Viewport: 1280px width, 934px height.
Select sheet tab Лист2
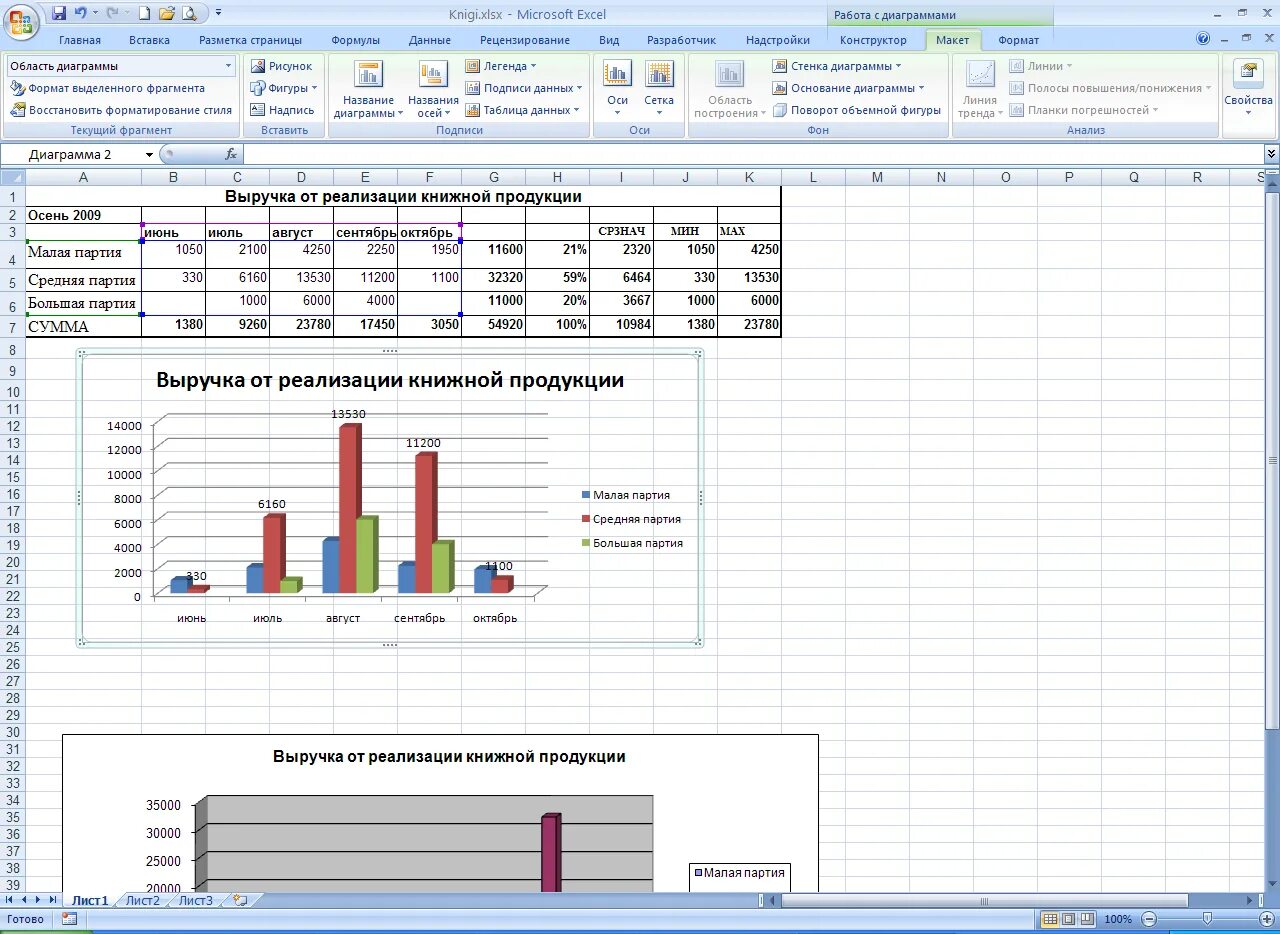click(x=142, y=900)
